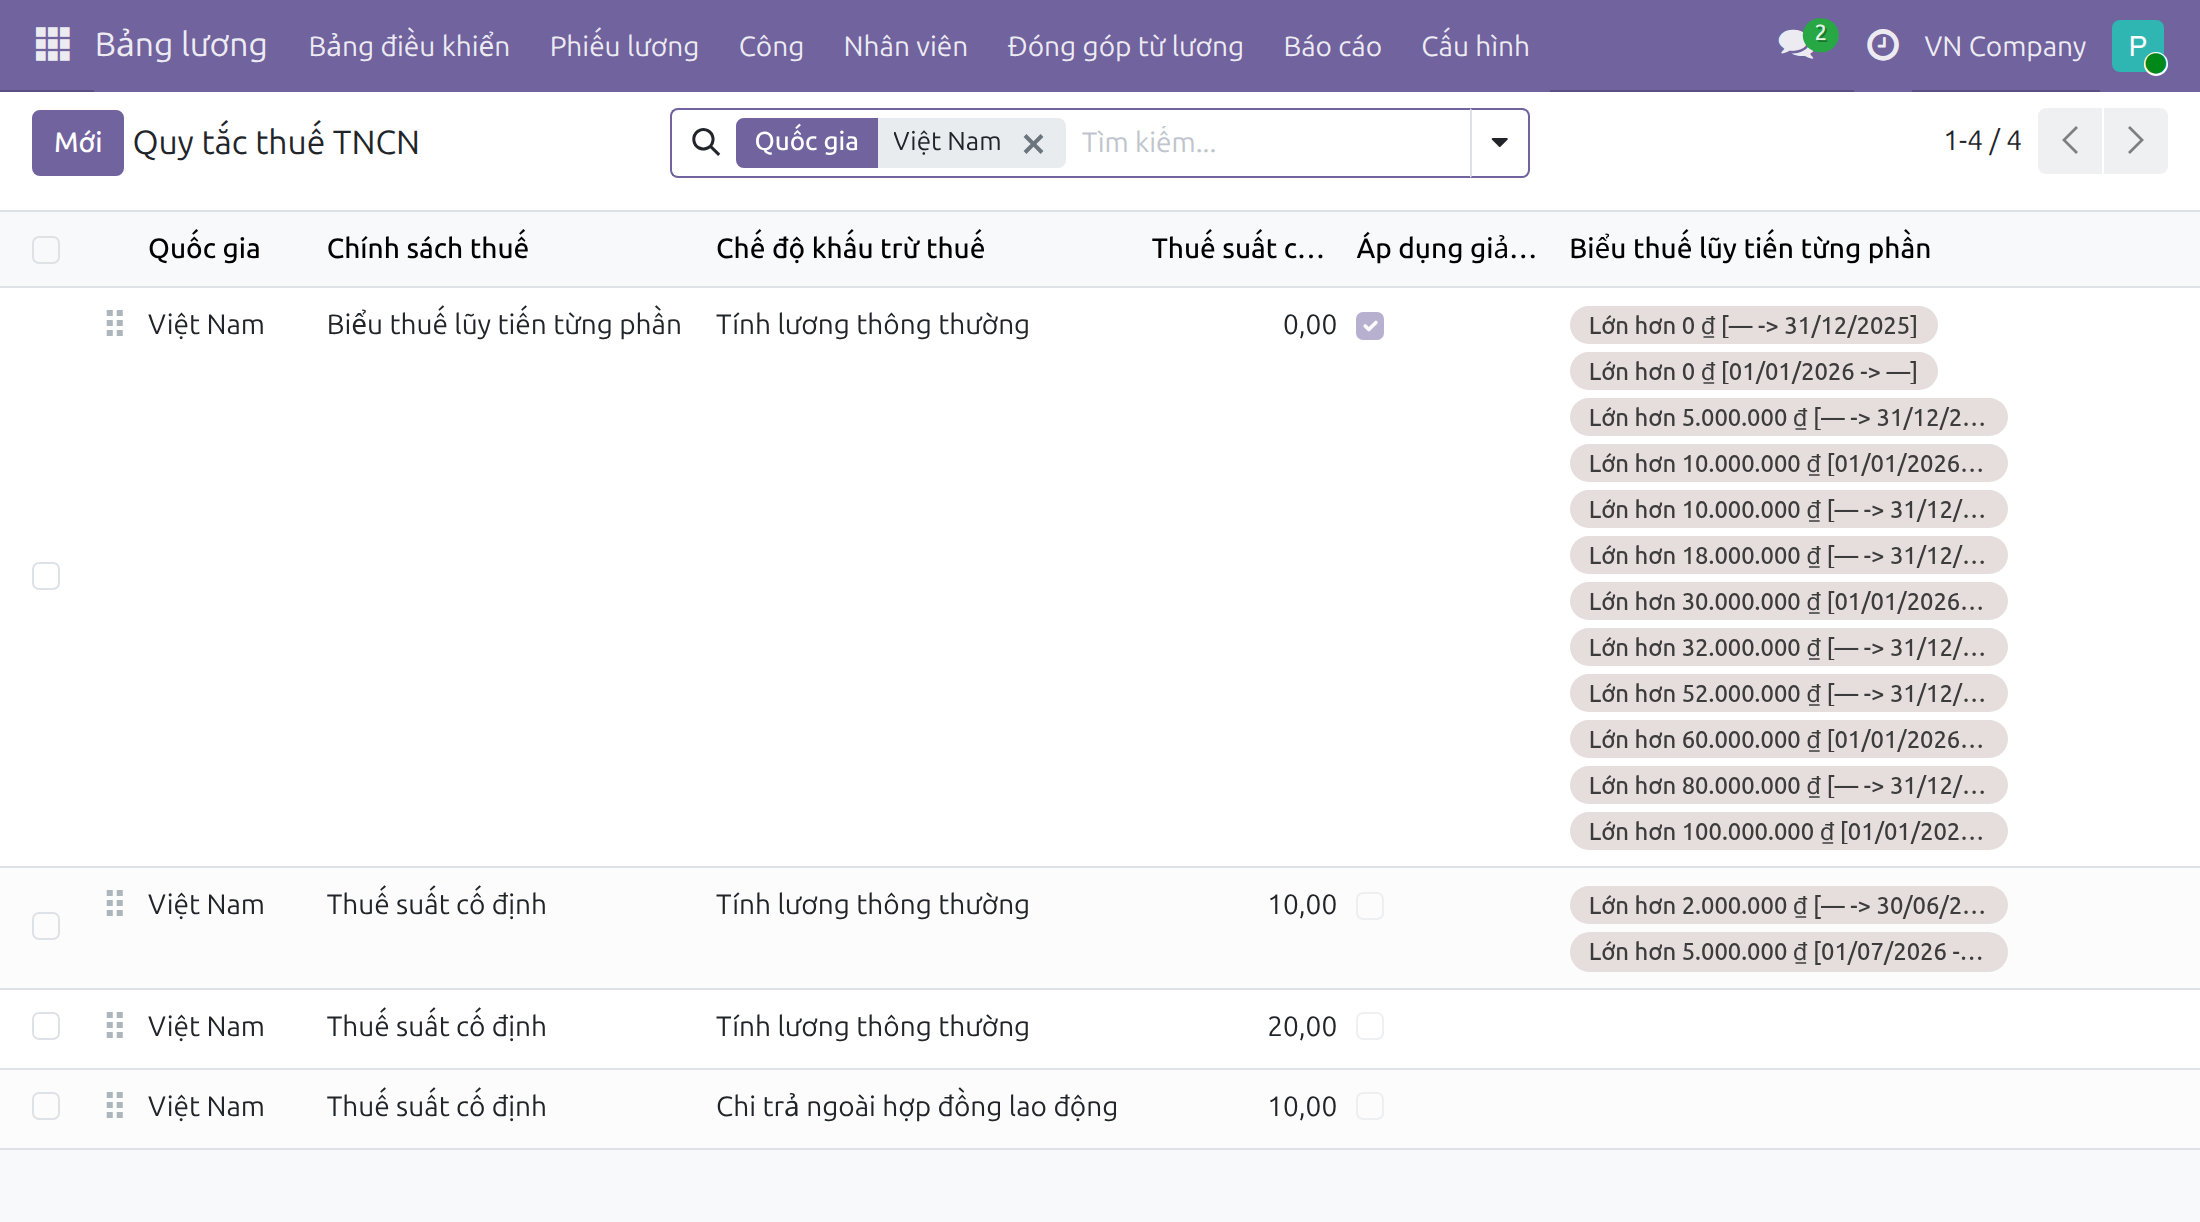This screenshot has width=2200, height=1222.
Task: Open the conversations chat icon with badge
Action: pos(1798,45)
